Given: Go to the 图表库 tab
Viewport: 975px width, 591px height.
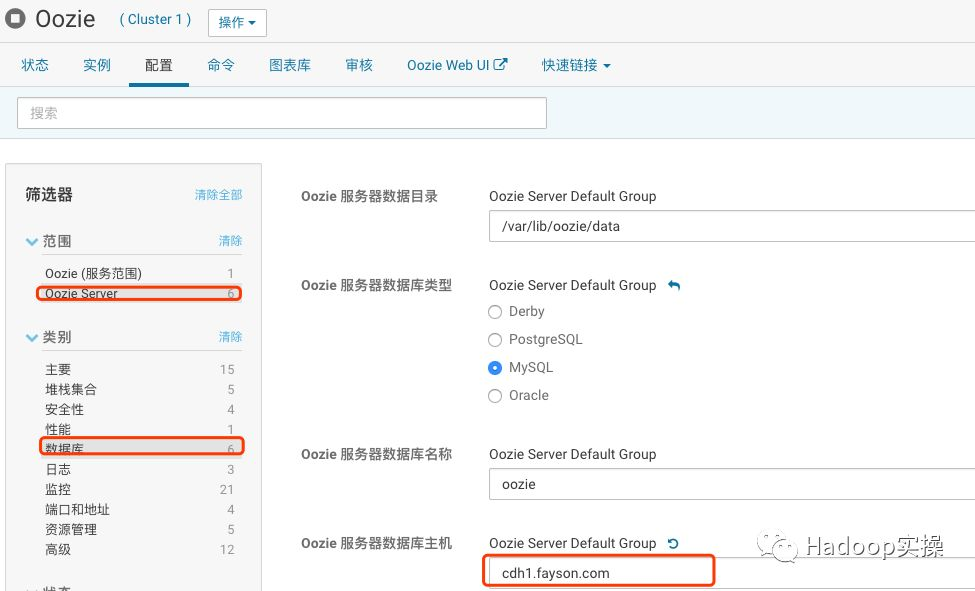Looking at the screenshot, I should [290, 65].
